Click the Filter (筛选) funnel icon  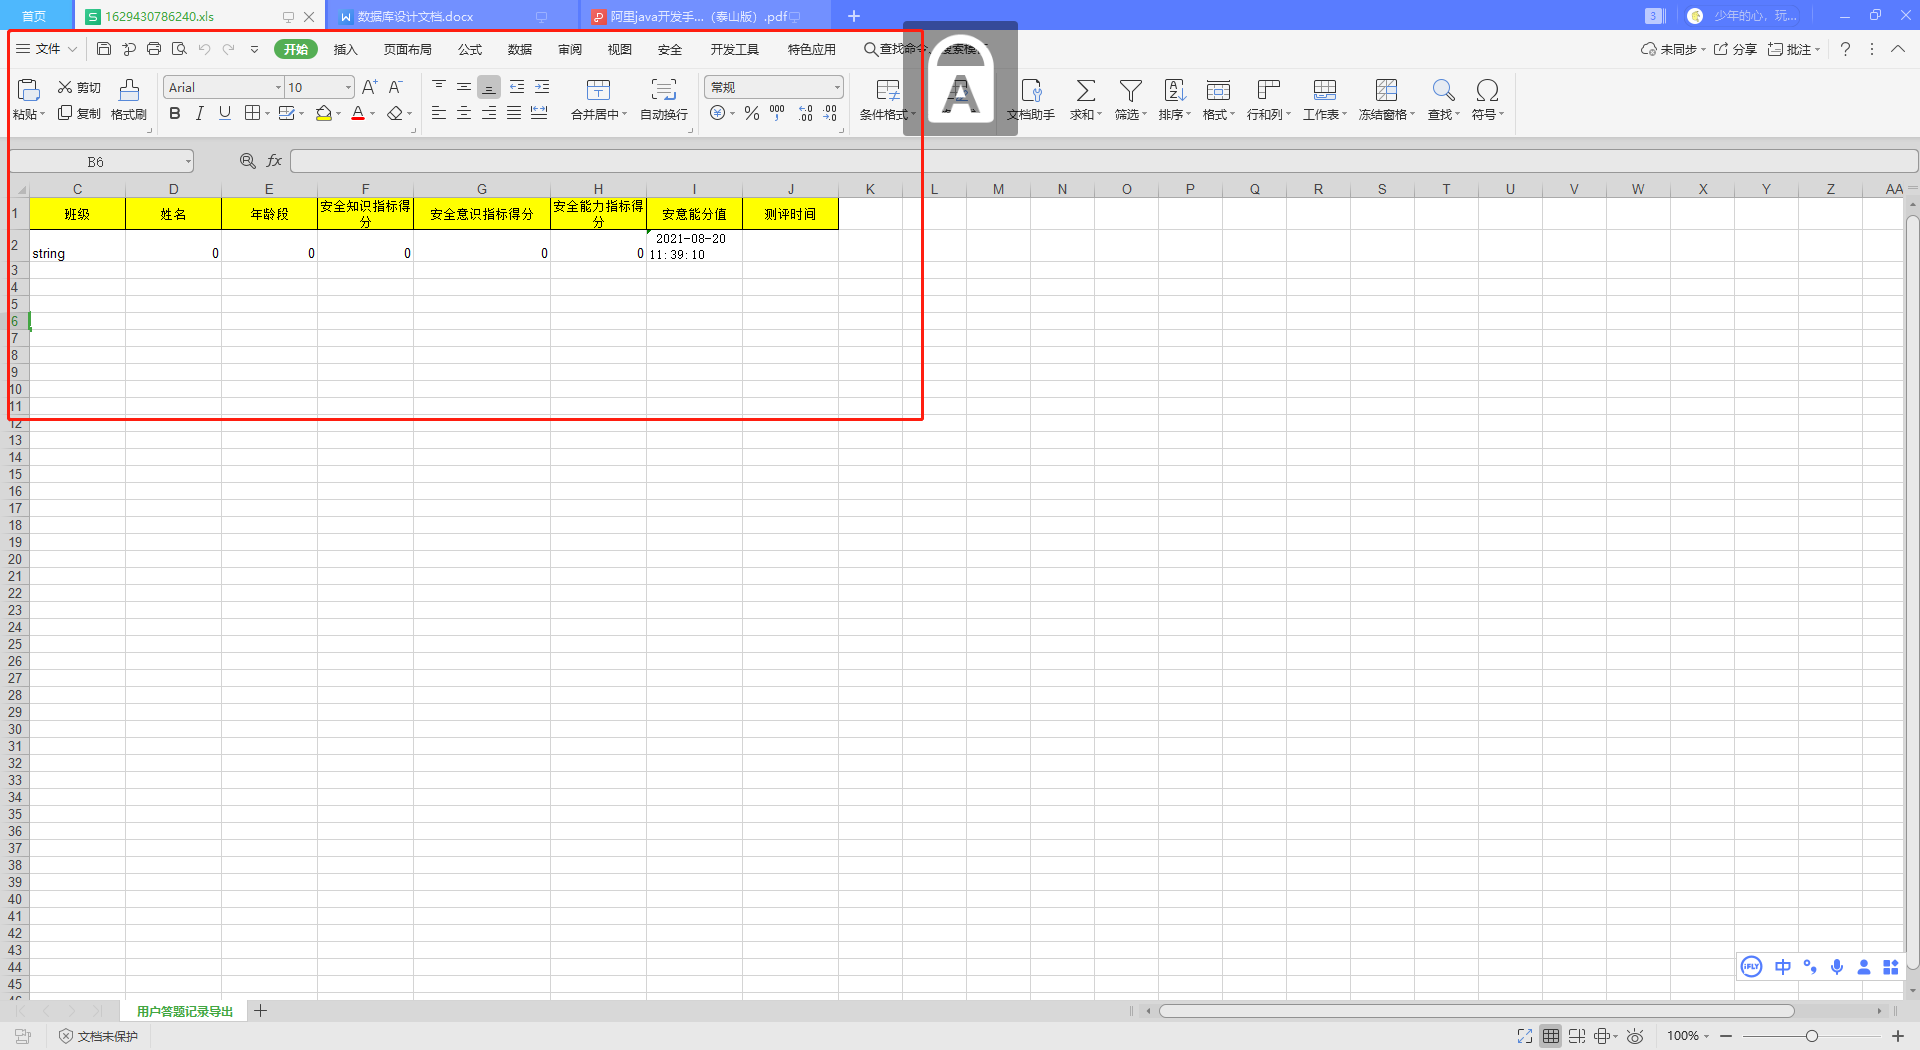1130,90
